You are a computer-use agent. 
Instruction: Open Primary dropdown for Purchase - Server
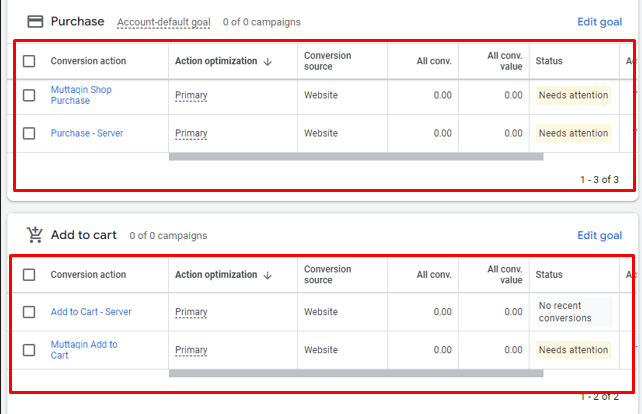[191, 133]
